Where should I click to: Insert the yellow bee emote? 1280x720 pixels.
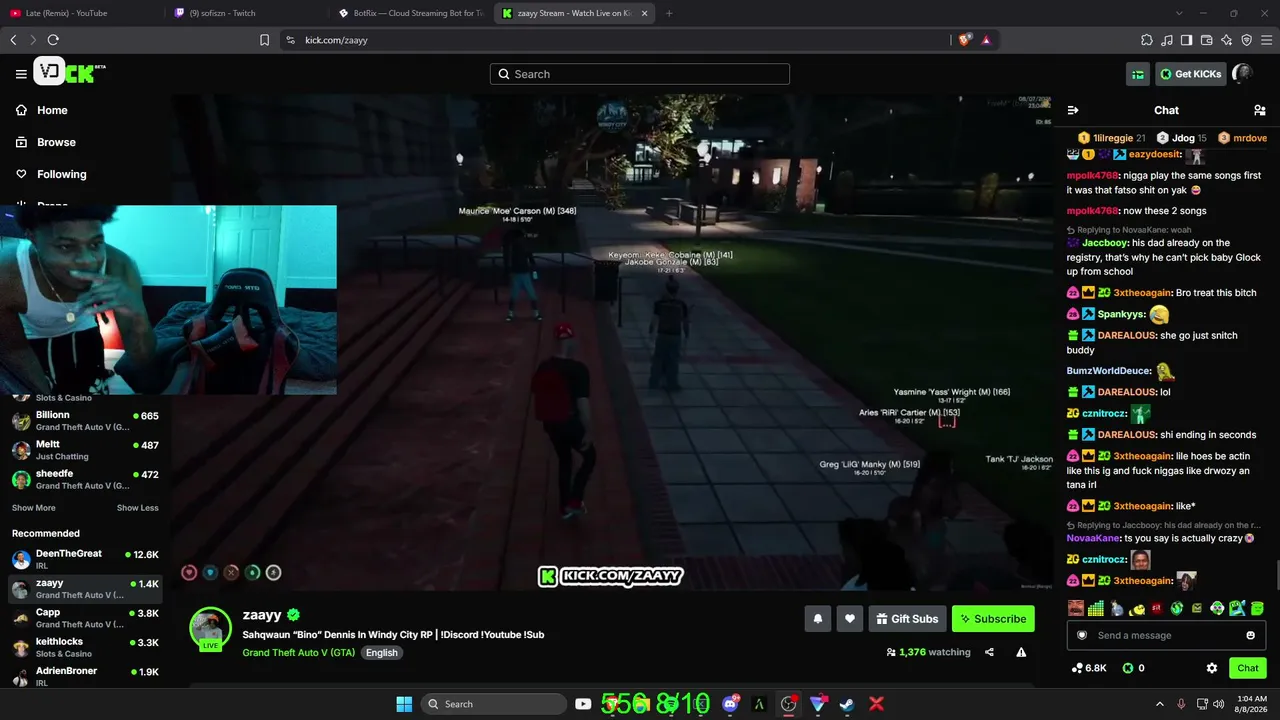1137,608
